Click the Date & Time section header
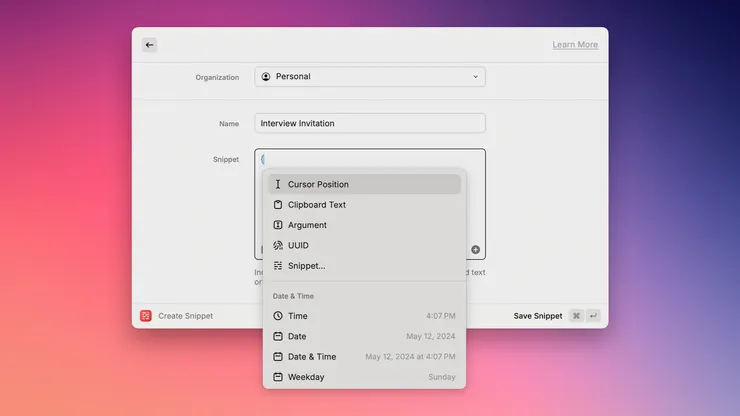 pos(293,296)
